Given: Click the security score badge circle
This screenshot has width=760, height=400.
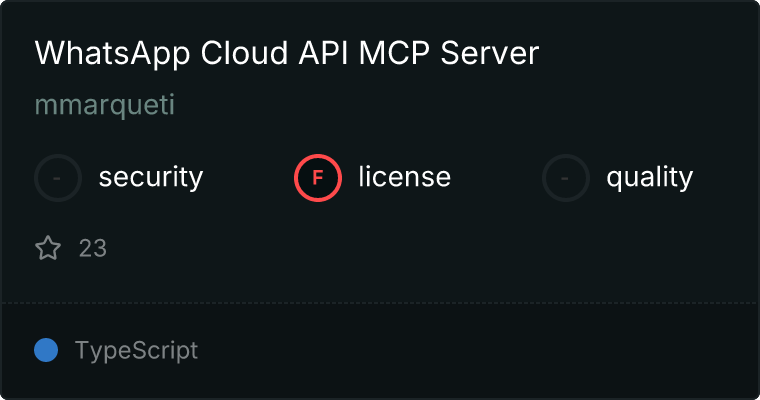Looking at the screenshot, I should (58, 178).
